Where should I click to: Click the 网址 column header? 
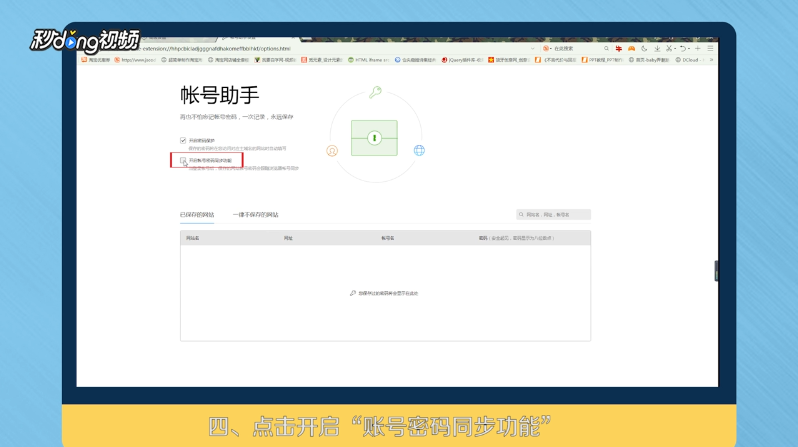(288, 238)
